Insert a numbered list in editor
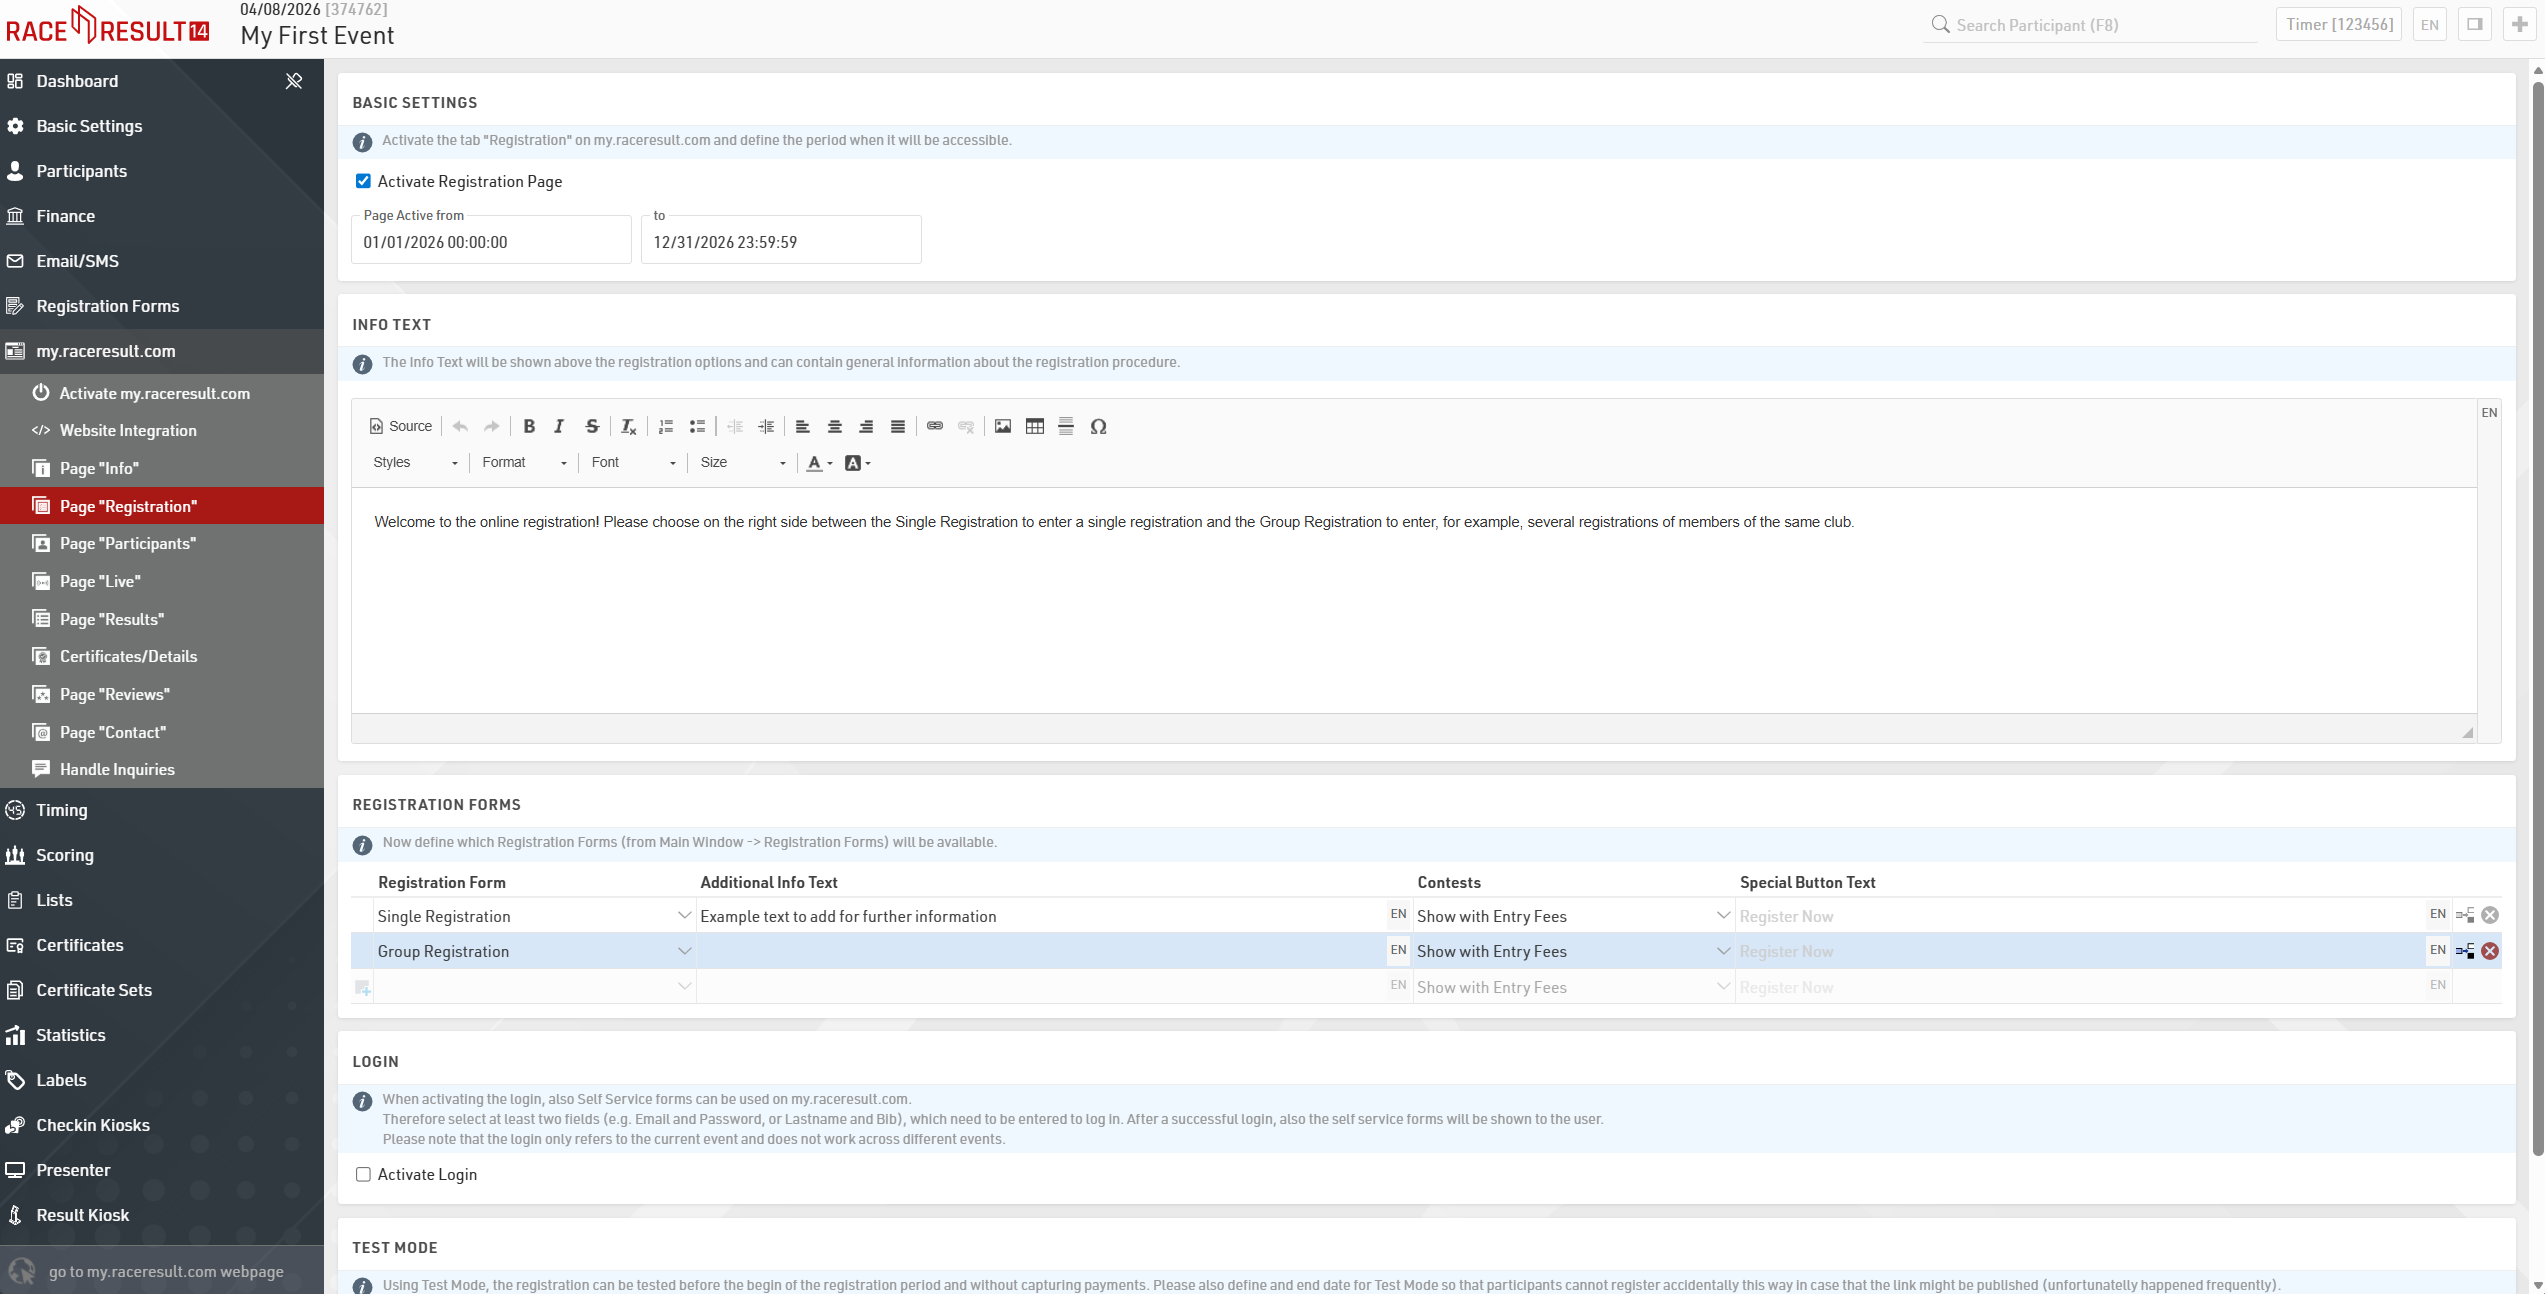This screenshot has width=2545, height=1294. click(x=666, y=426)
